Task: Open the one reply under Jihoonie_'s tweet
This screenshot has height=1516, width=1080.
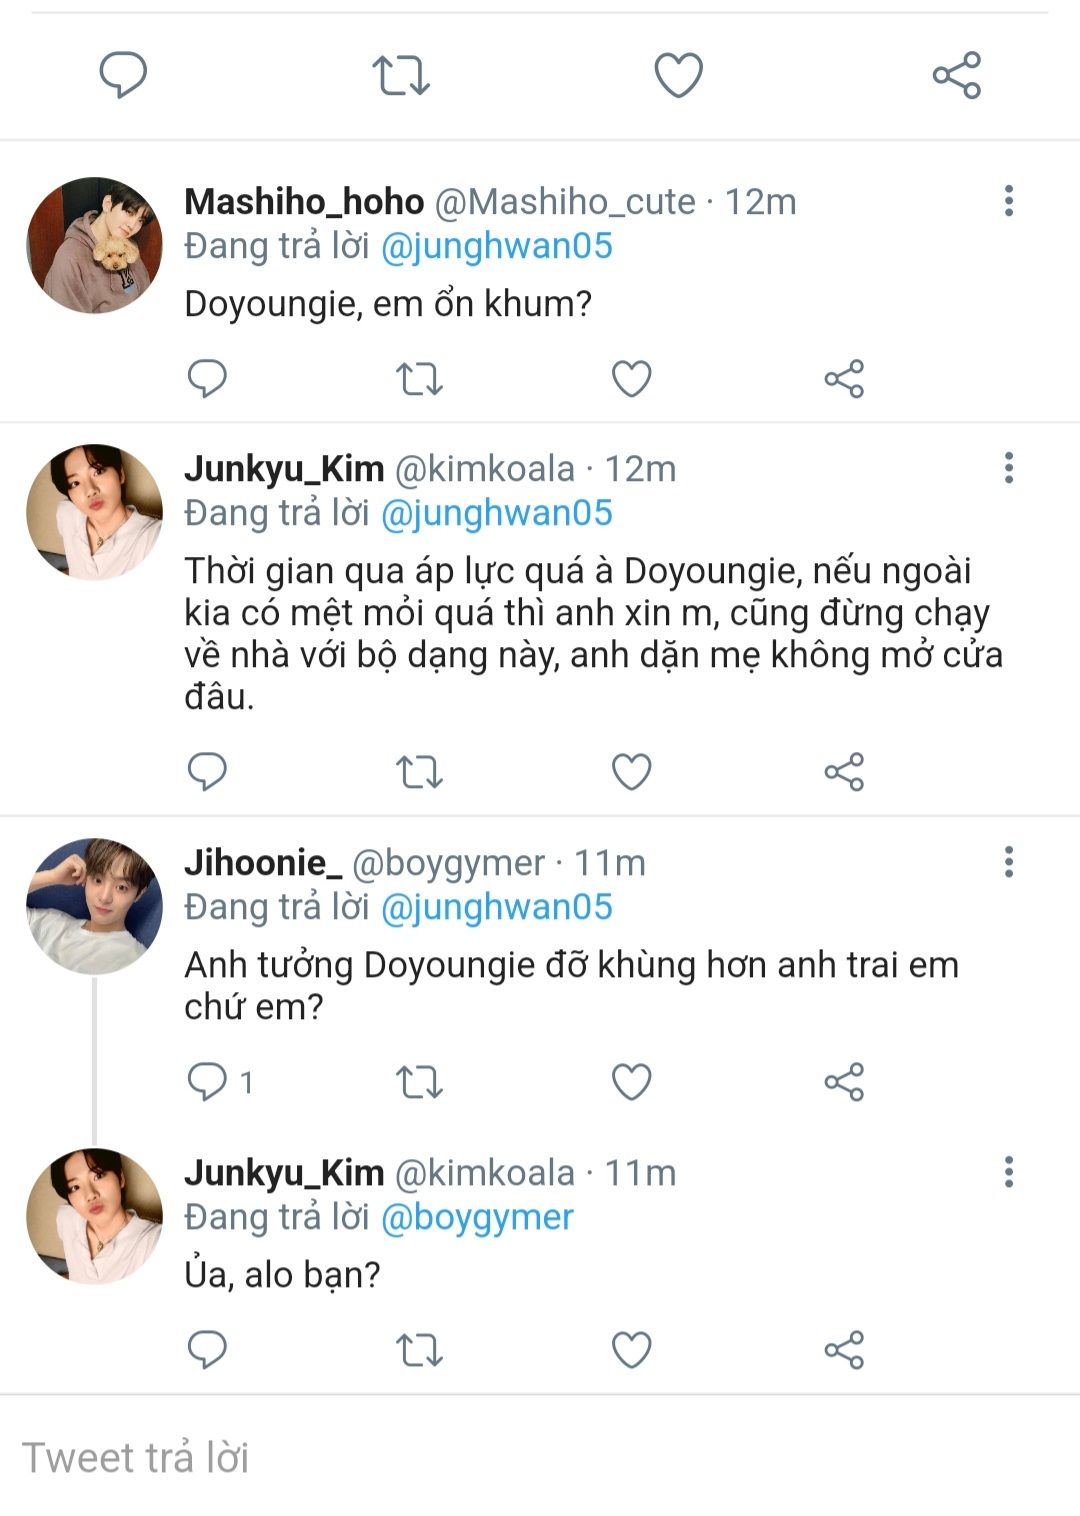Action: click(x=220, y=1082)
